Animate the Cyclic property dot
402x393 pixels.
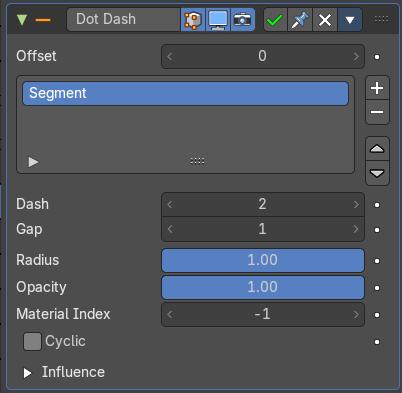(x=377, y=342)
